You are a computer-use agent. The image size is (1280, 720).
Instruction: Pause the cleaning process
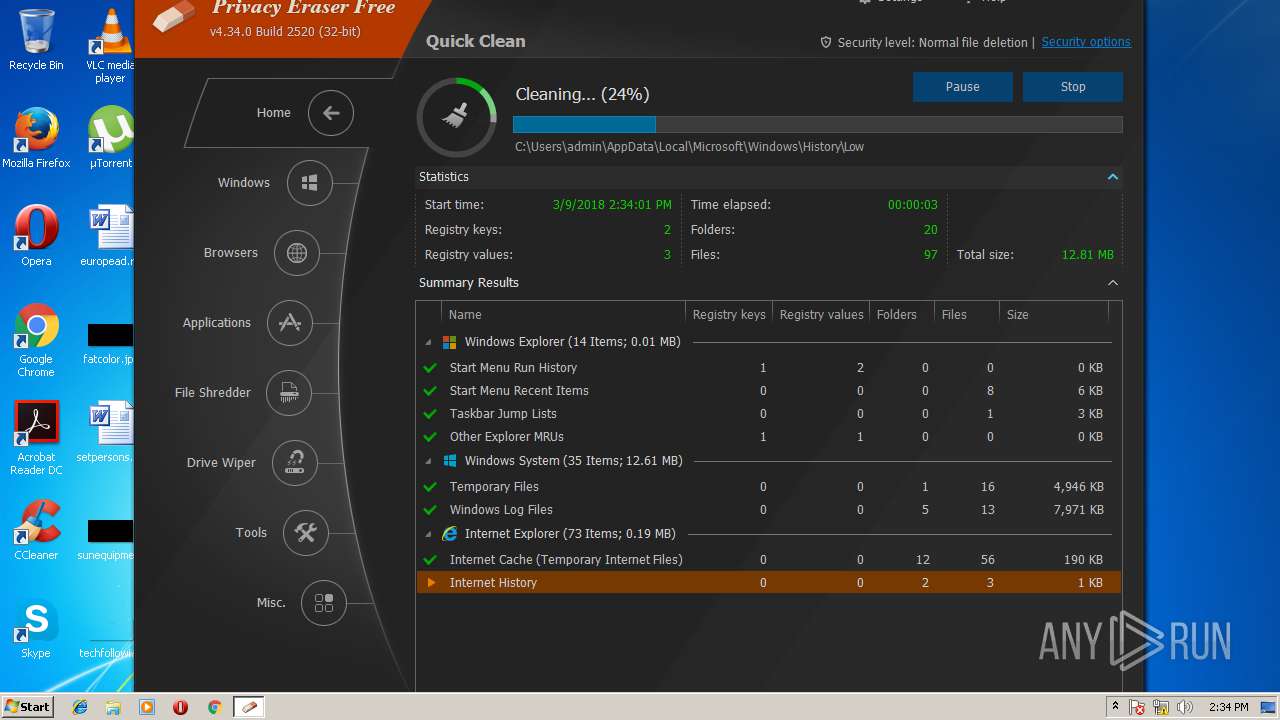point(963,87)
